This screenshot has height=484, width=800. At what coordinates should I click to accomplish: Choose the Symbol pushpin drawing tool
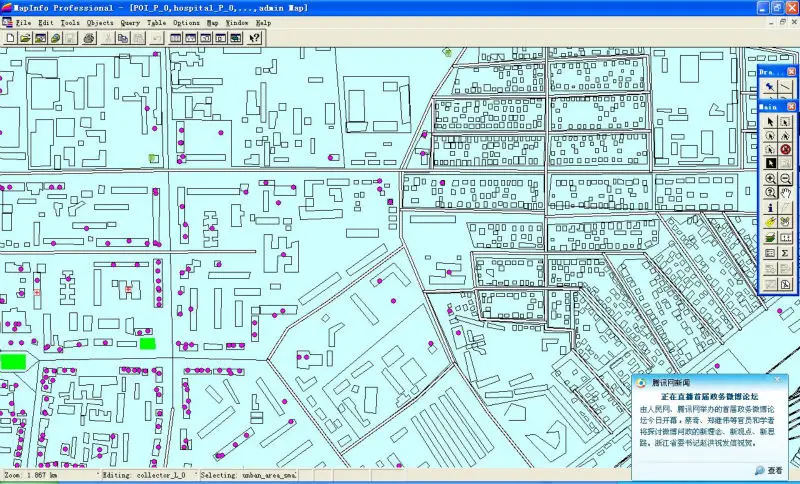point(770,87)
